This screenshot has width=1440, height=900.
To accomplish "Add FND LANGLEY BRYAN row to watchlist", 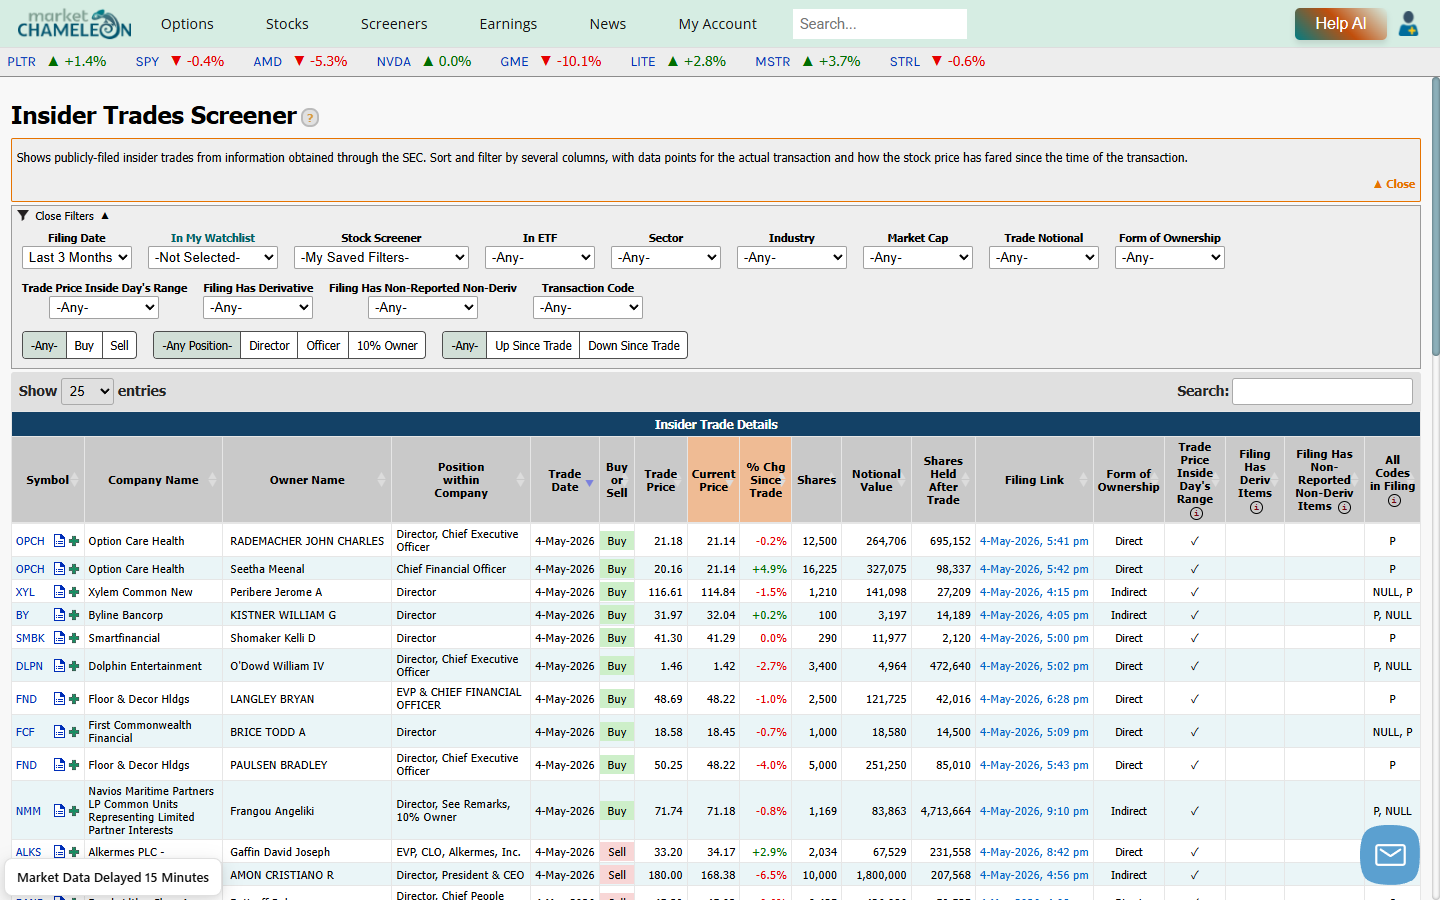I will [74, 699].
